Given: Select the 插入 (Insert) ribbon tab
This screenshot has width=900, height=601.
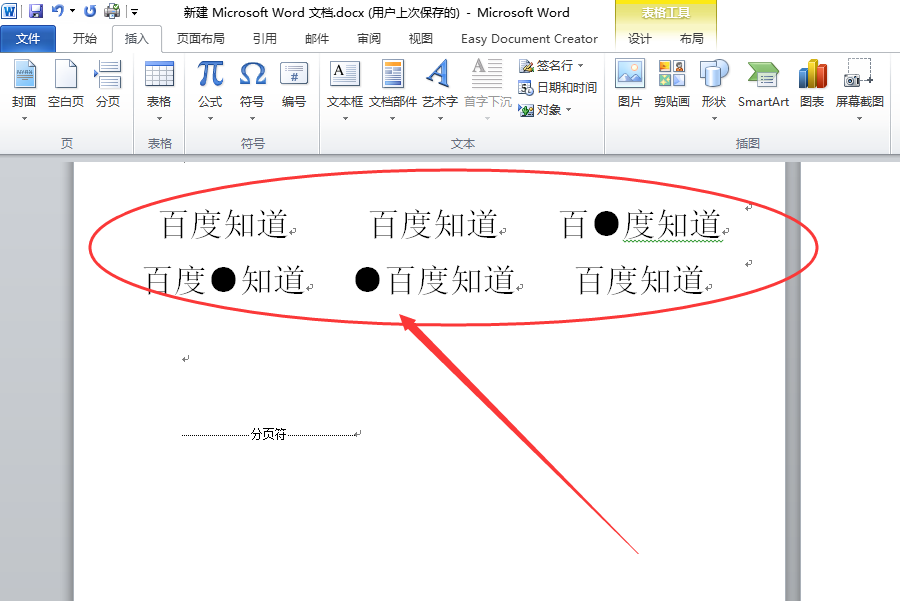Looking at the screenshot, I should pos(137,38).
